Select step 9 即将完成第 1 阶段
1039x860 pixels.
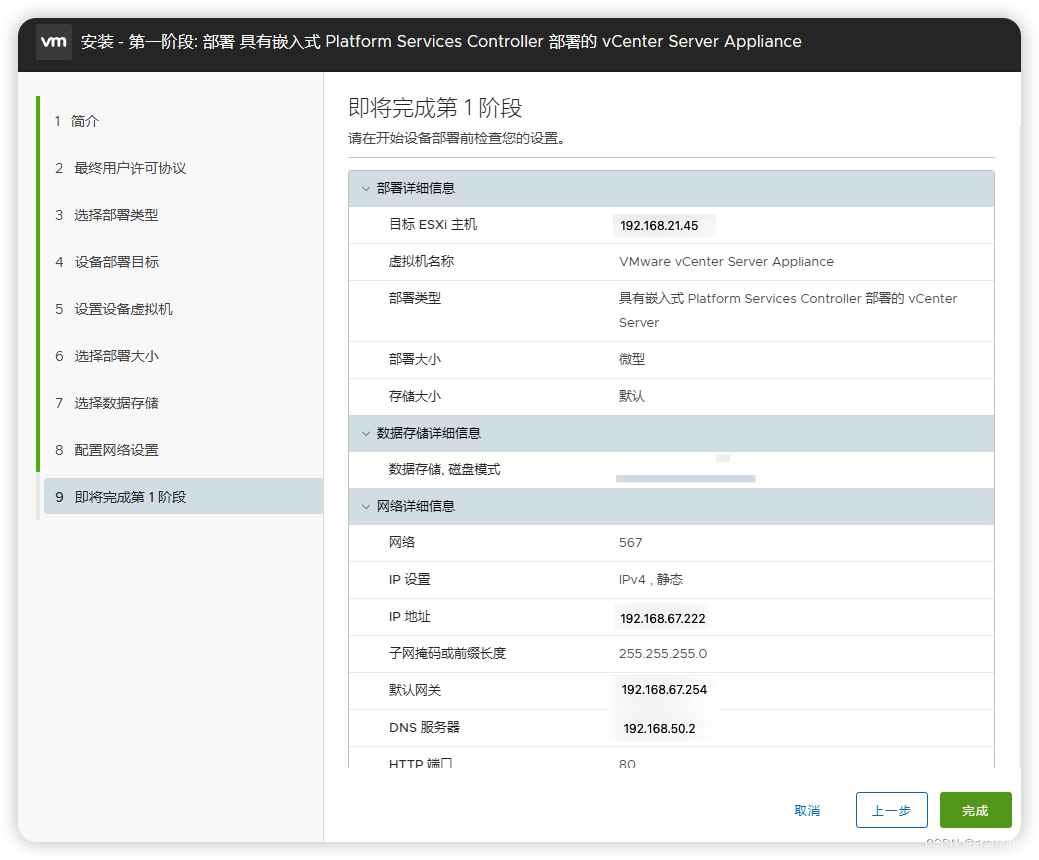[x=184, y=497]
